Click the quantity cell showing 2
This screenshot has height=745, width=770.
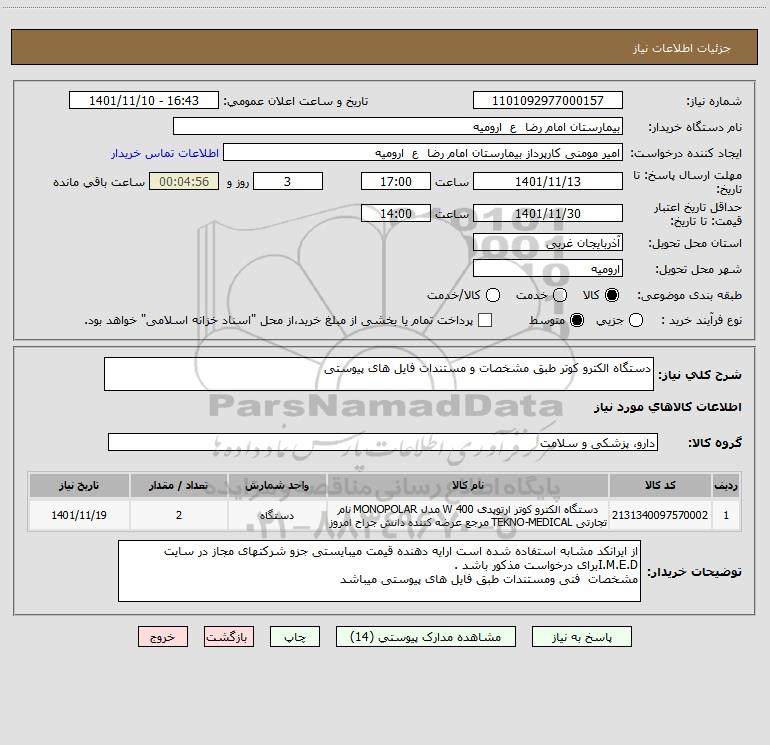tap(179, 515)
